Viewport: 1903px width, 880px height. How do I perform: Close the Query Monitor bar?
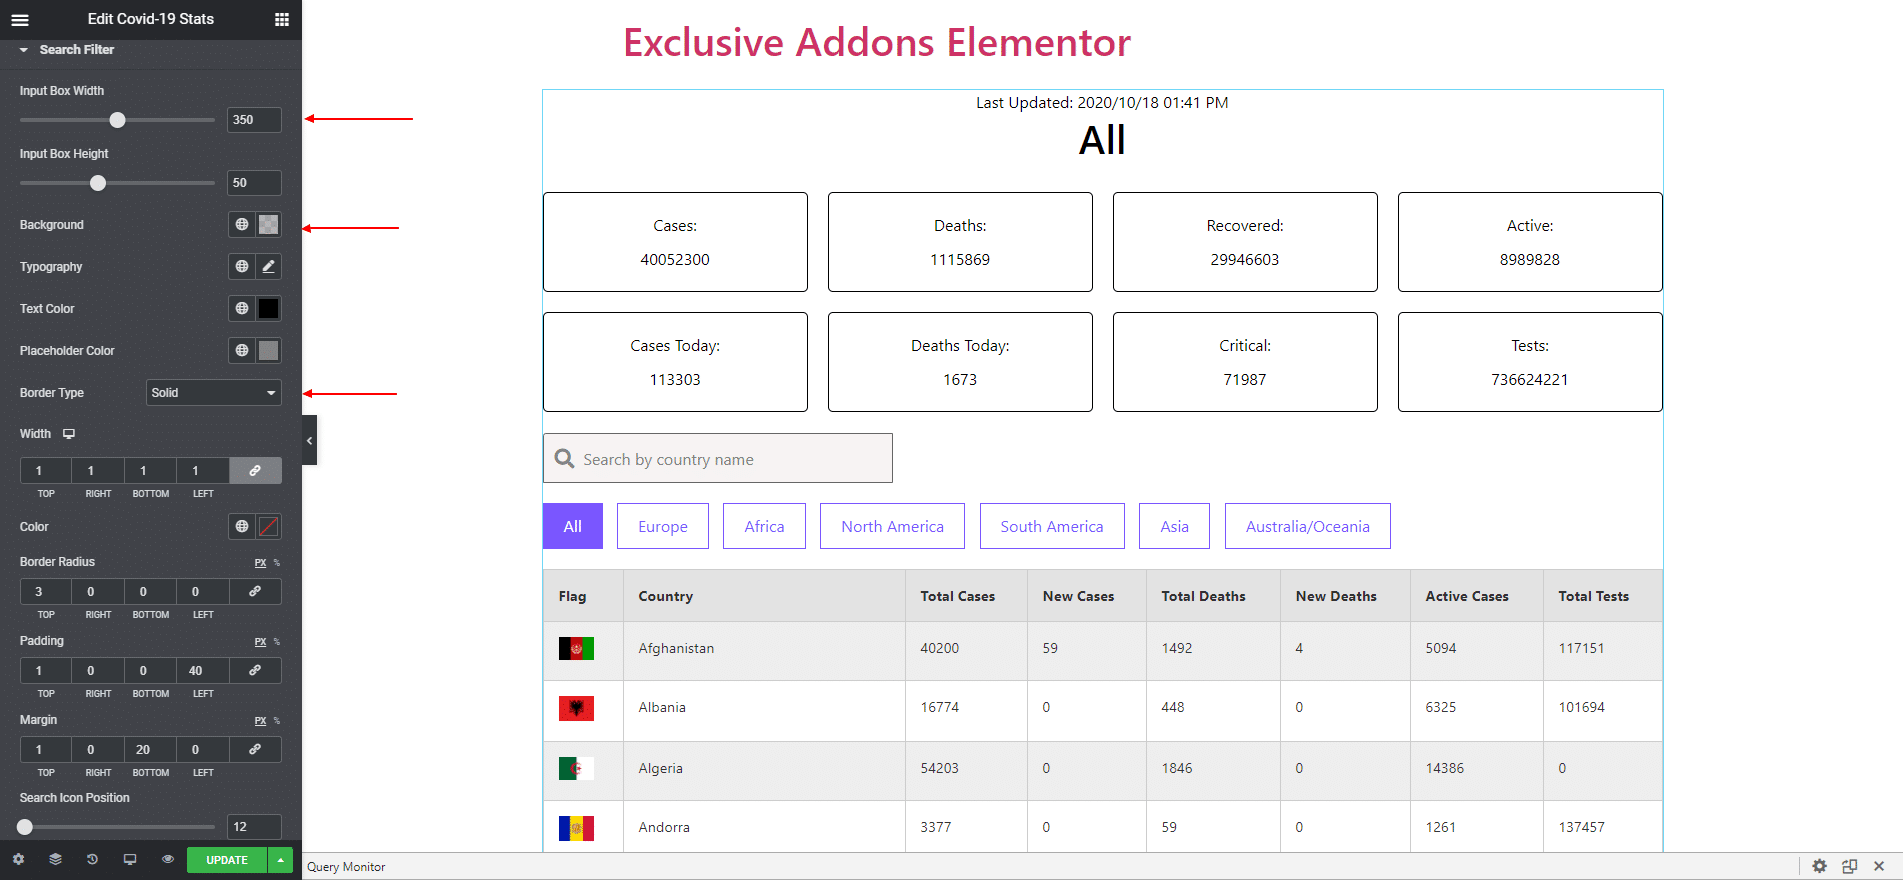[1879, 866]
